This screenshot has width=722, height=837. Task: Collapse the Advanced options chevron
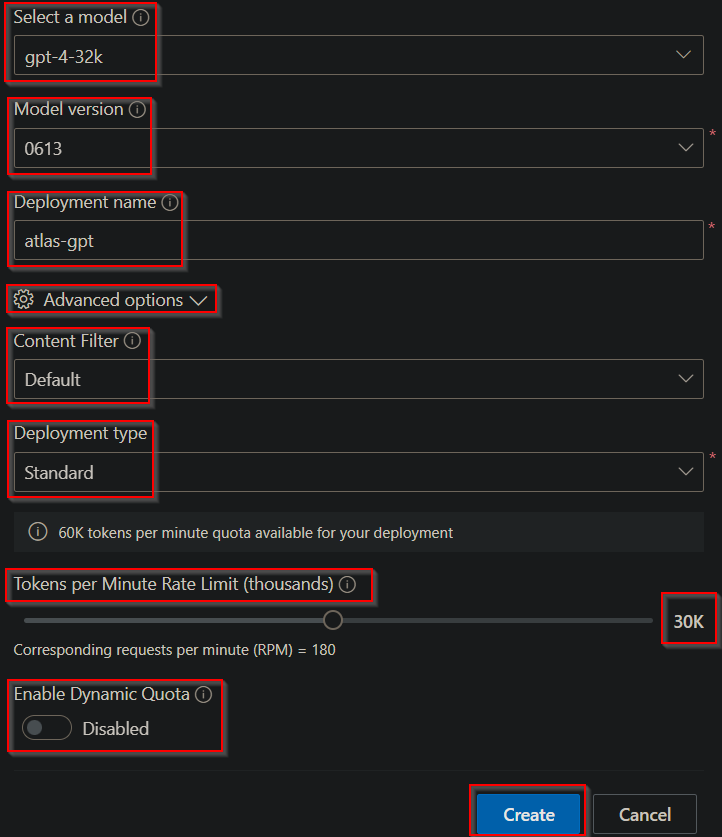pos(198,300)
